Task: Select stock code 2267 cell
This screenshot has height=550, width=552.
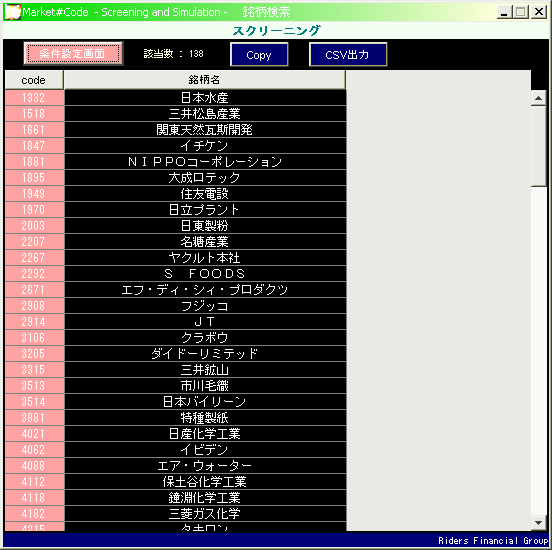Action: [34, 258]
